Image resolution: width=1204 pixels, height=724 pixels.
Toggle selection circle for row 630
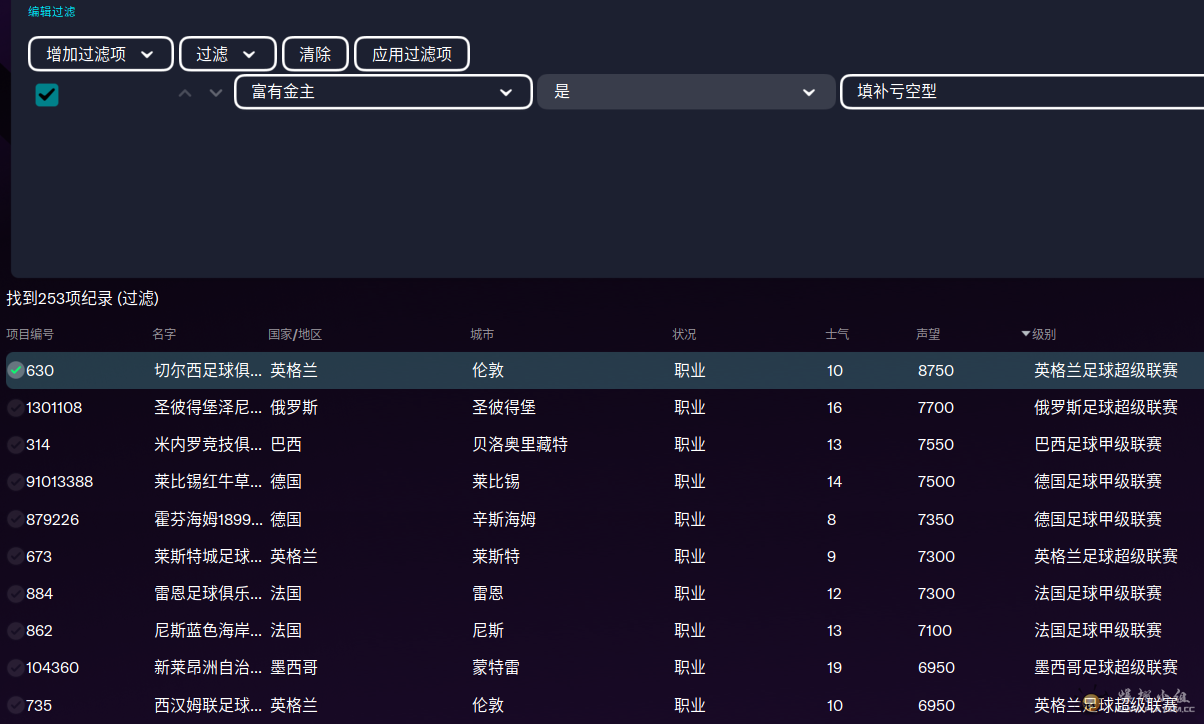tap(16, 371)
